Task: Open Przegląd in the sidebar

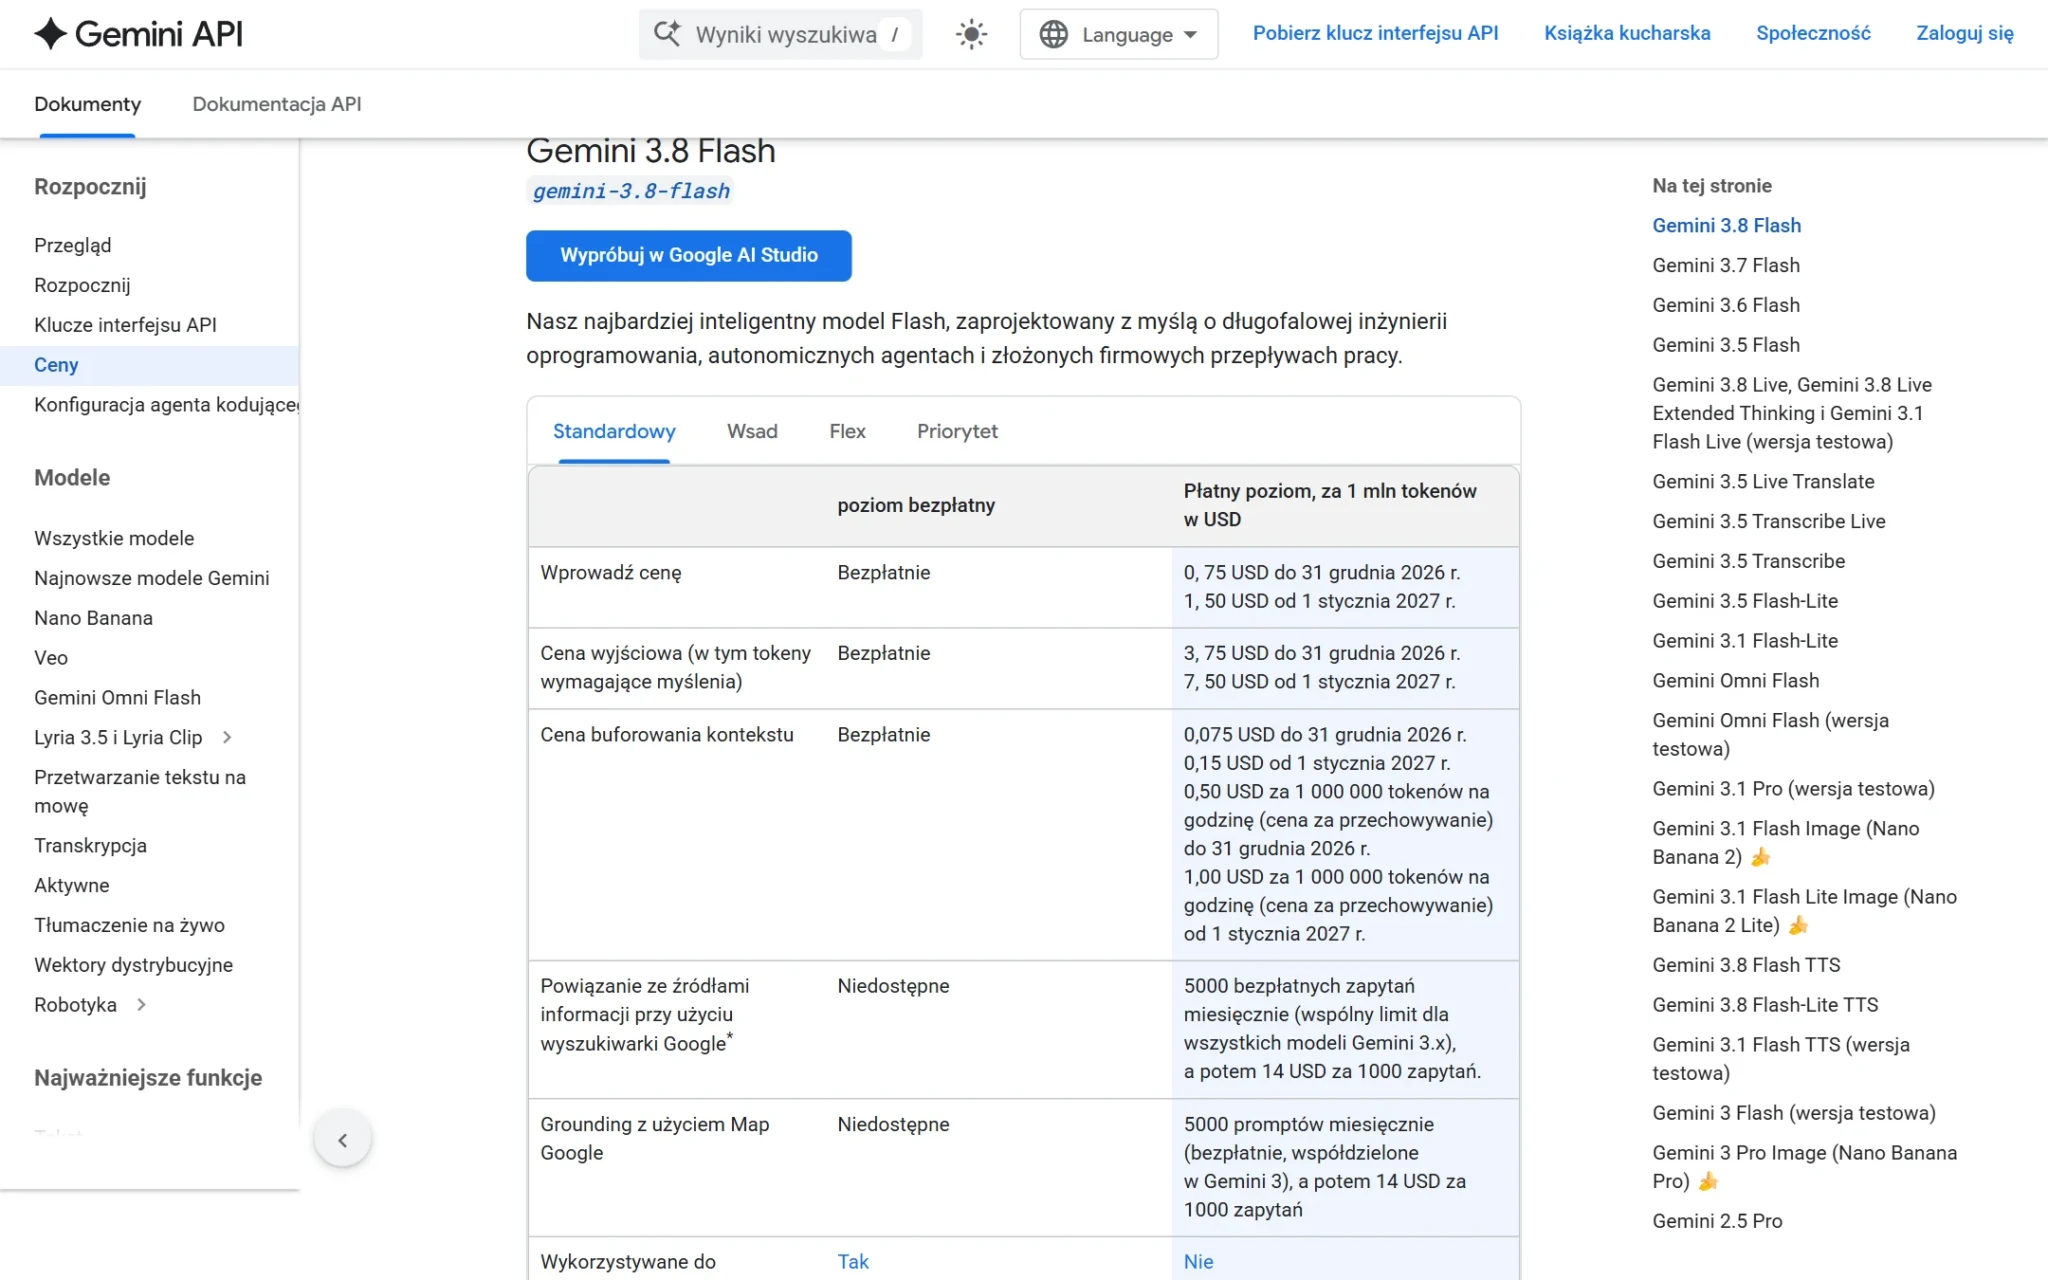Action: (73, 245)
